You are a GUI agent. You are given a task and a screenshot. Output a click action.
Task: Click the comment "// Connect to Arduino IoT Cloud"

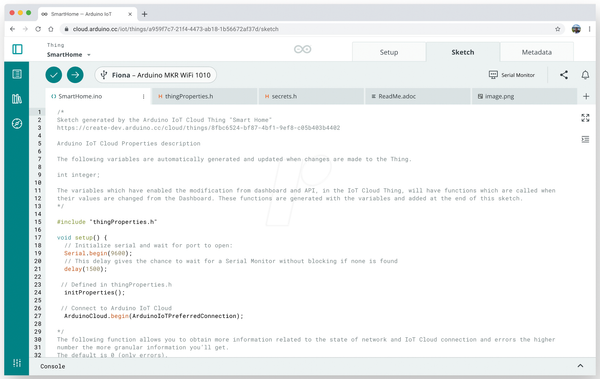(116, 308)
